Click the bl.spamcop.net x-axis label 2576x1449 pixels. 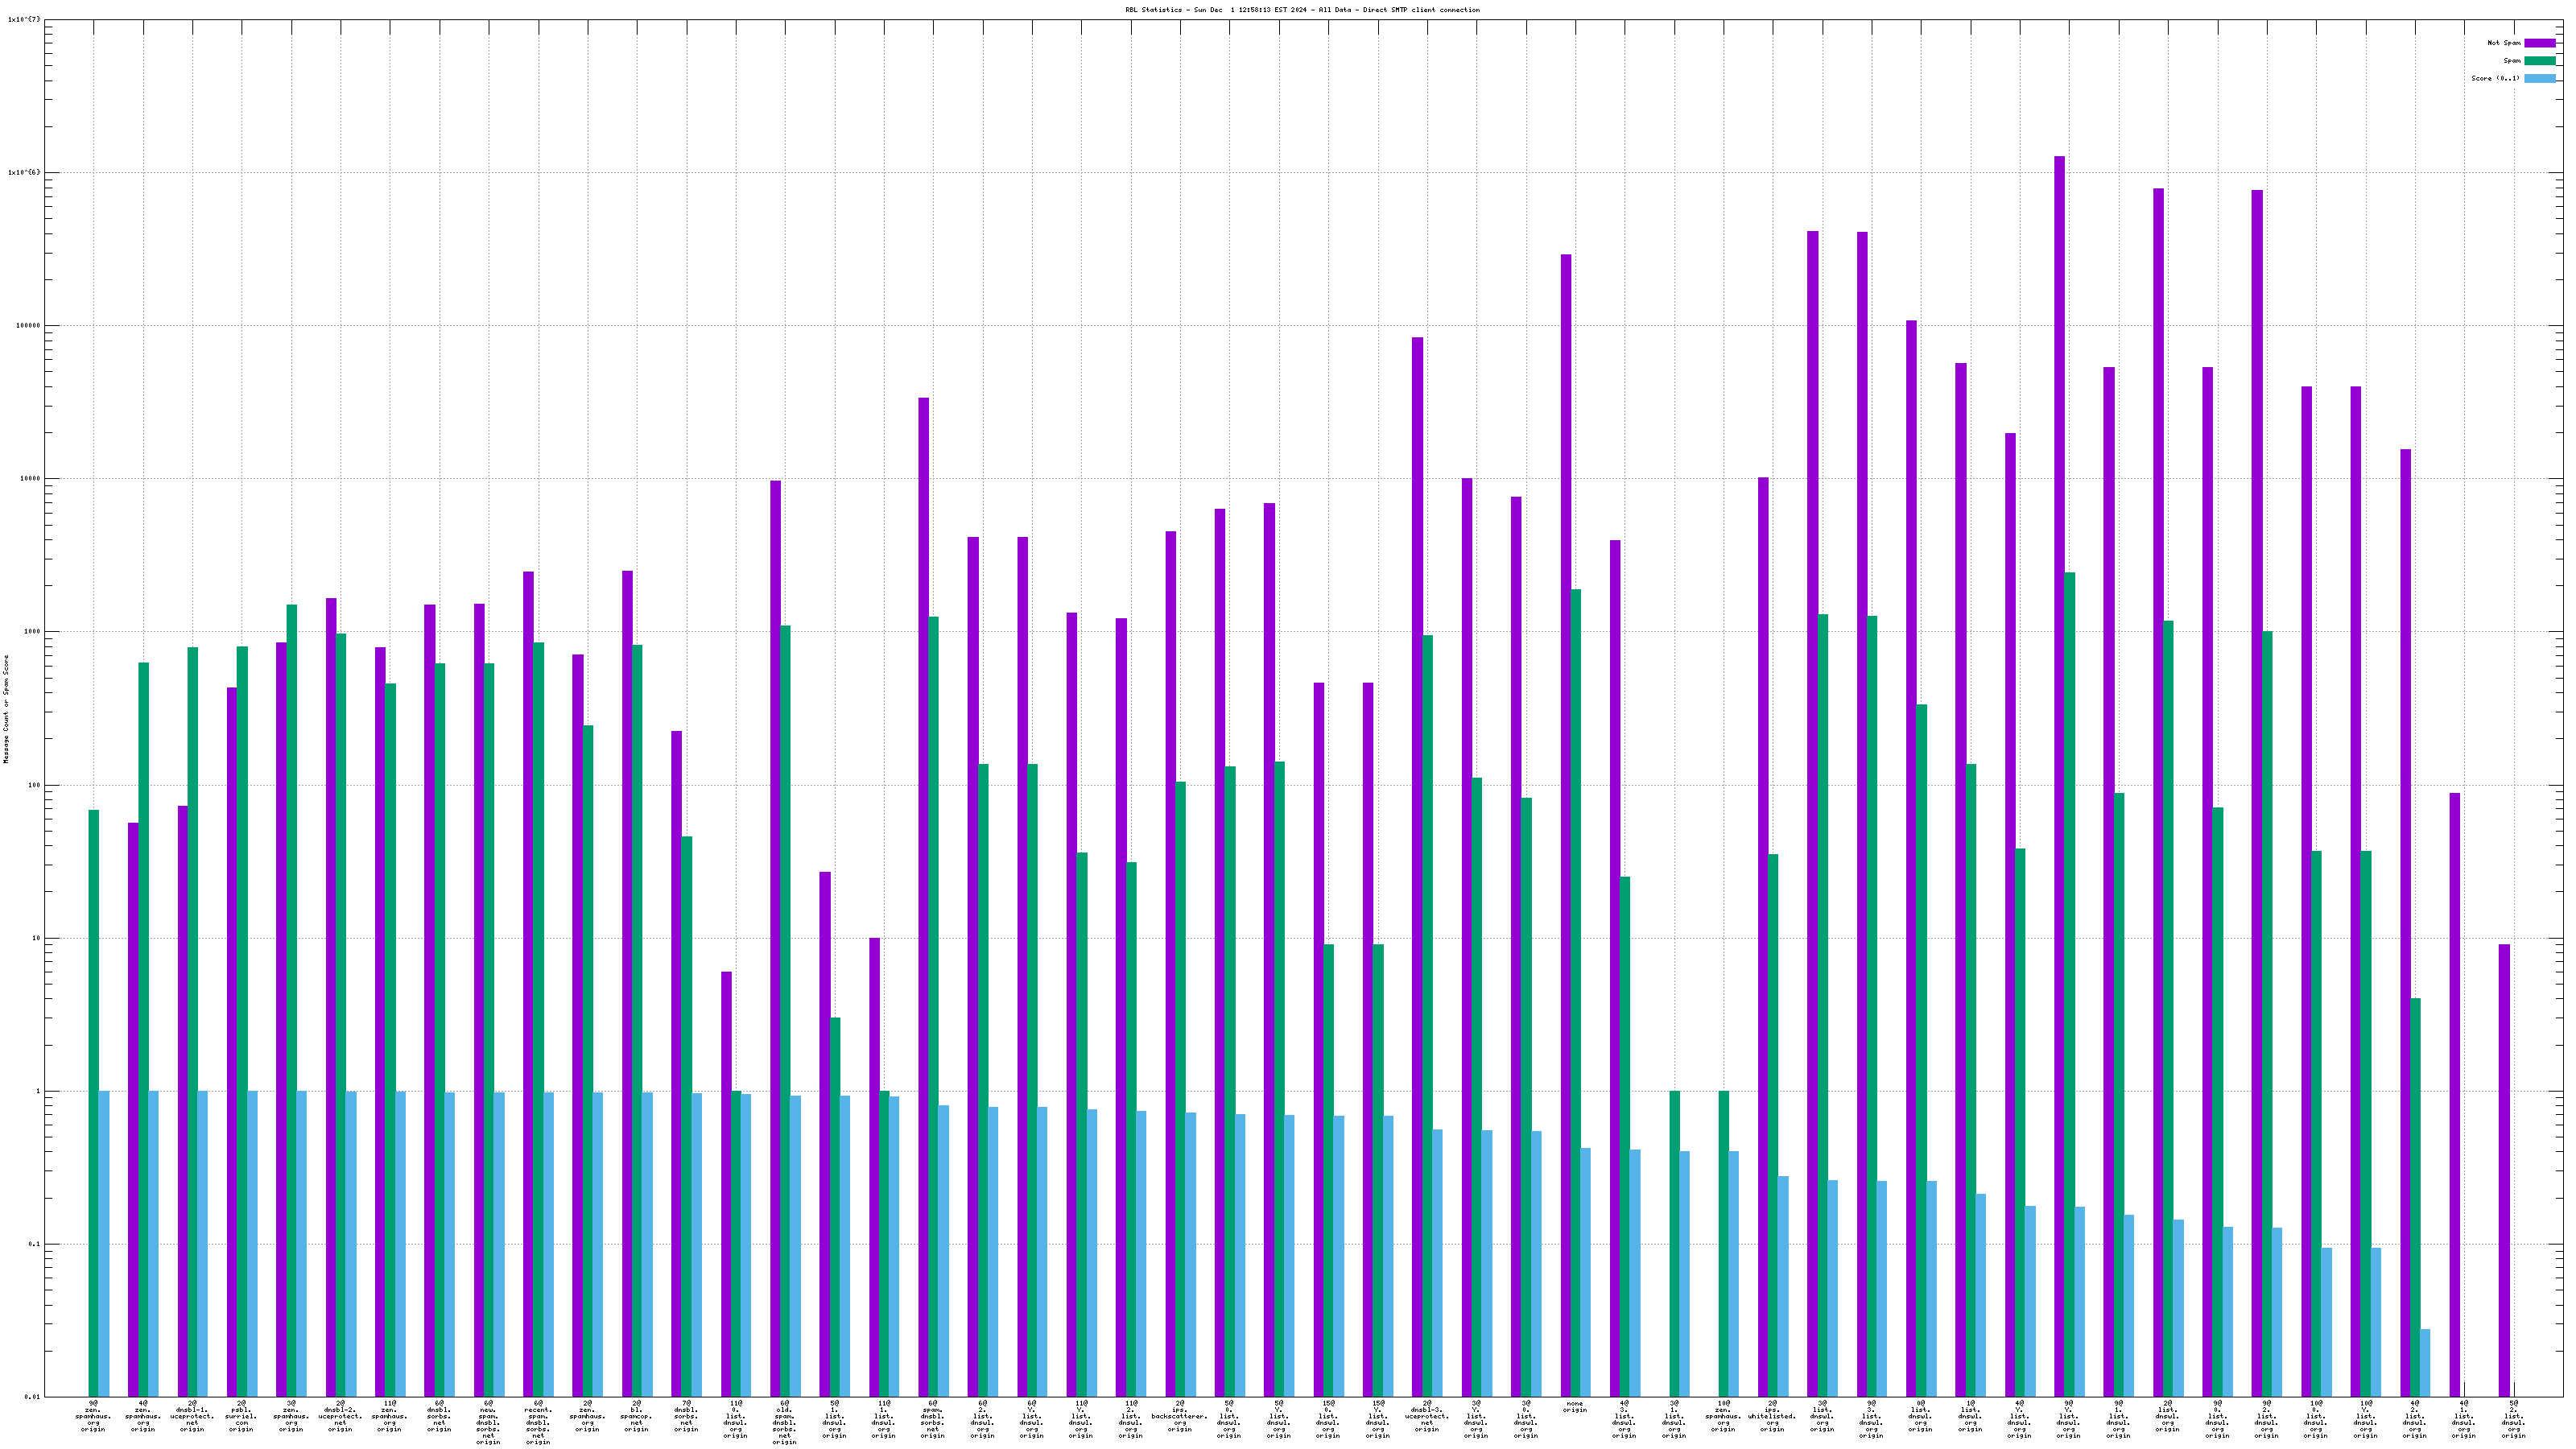pos(636,1416)
